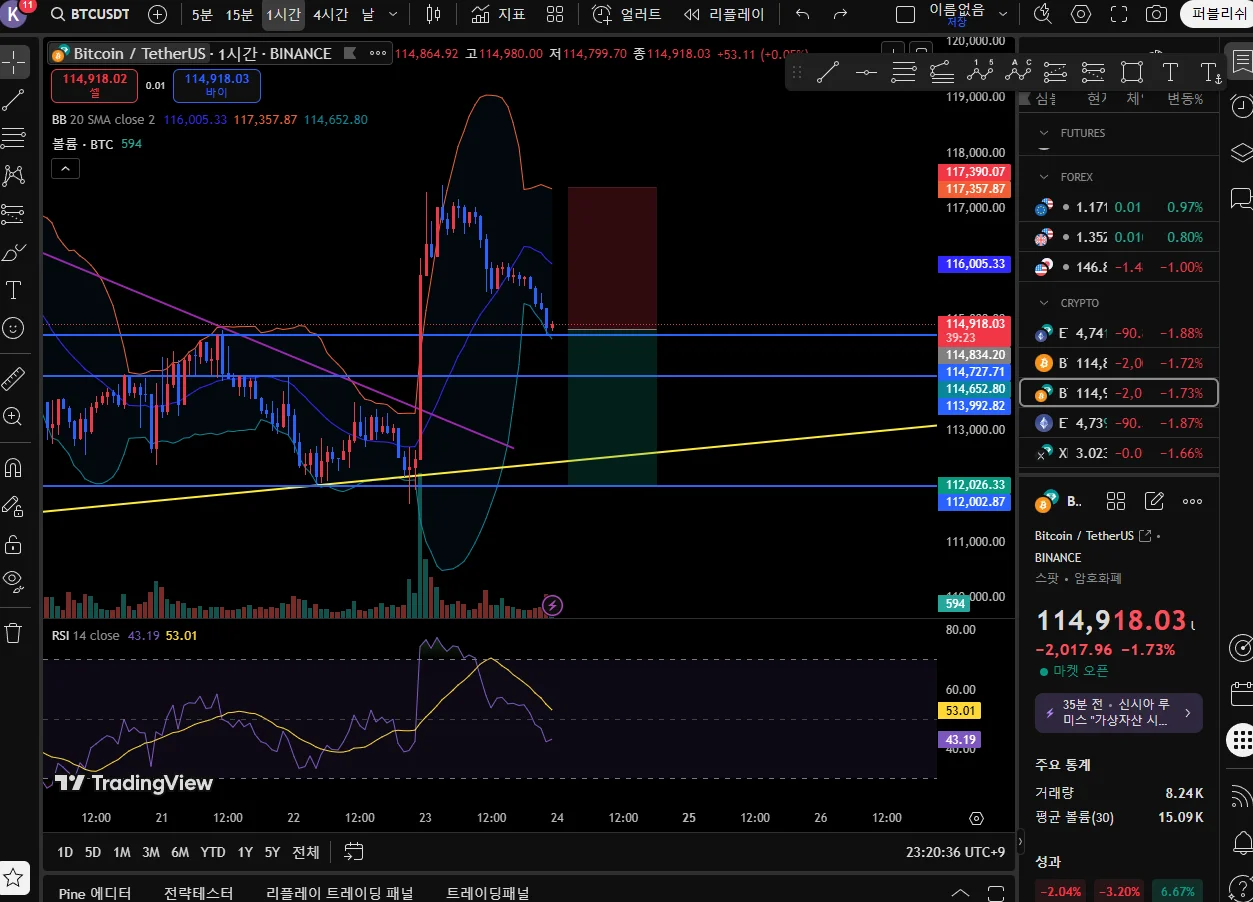This screenshot has height=902, width=1253.
Task: Open the emoji and icons tool
Action: (x=14, y=328)
